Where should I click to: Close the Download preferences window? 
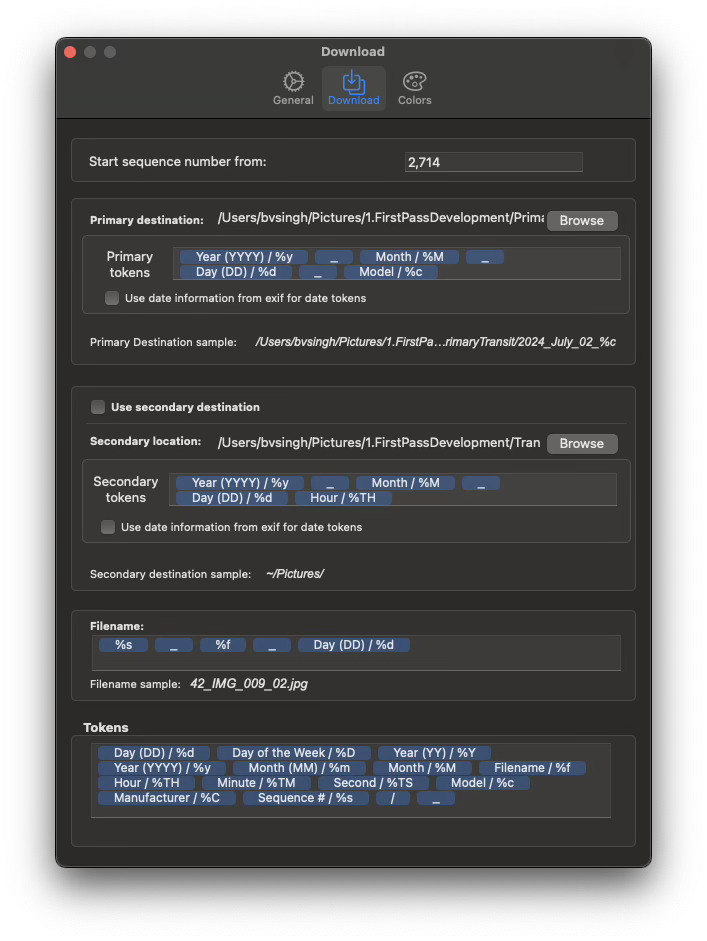pos(70,52)
